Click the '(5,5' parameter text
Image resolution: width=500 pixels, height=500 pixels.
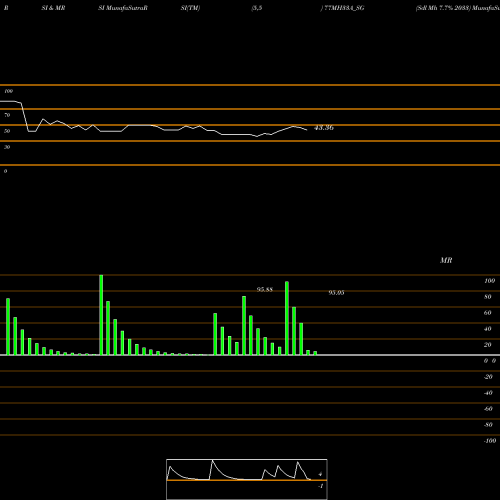(x=257, y=8)
